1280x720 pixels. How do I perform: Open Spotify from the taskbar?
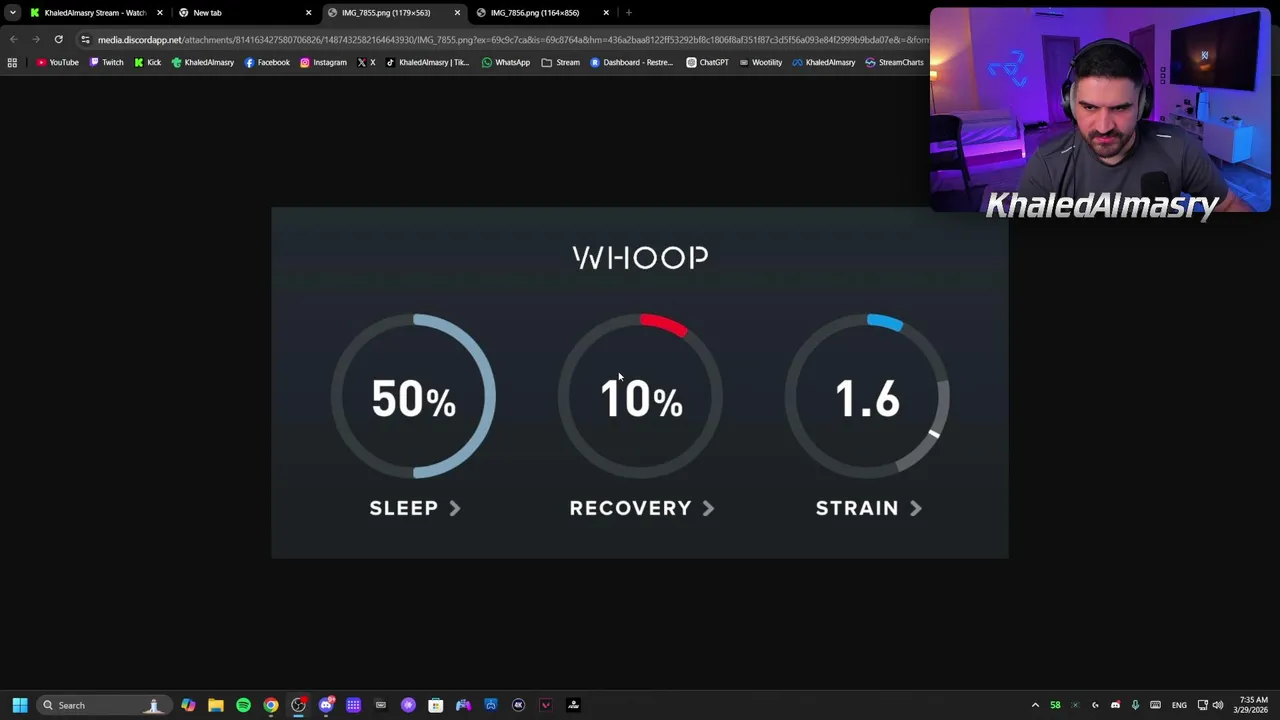pyautogui.click(x=243, y=705)
